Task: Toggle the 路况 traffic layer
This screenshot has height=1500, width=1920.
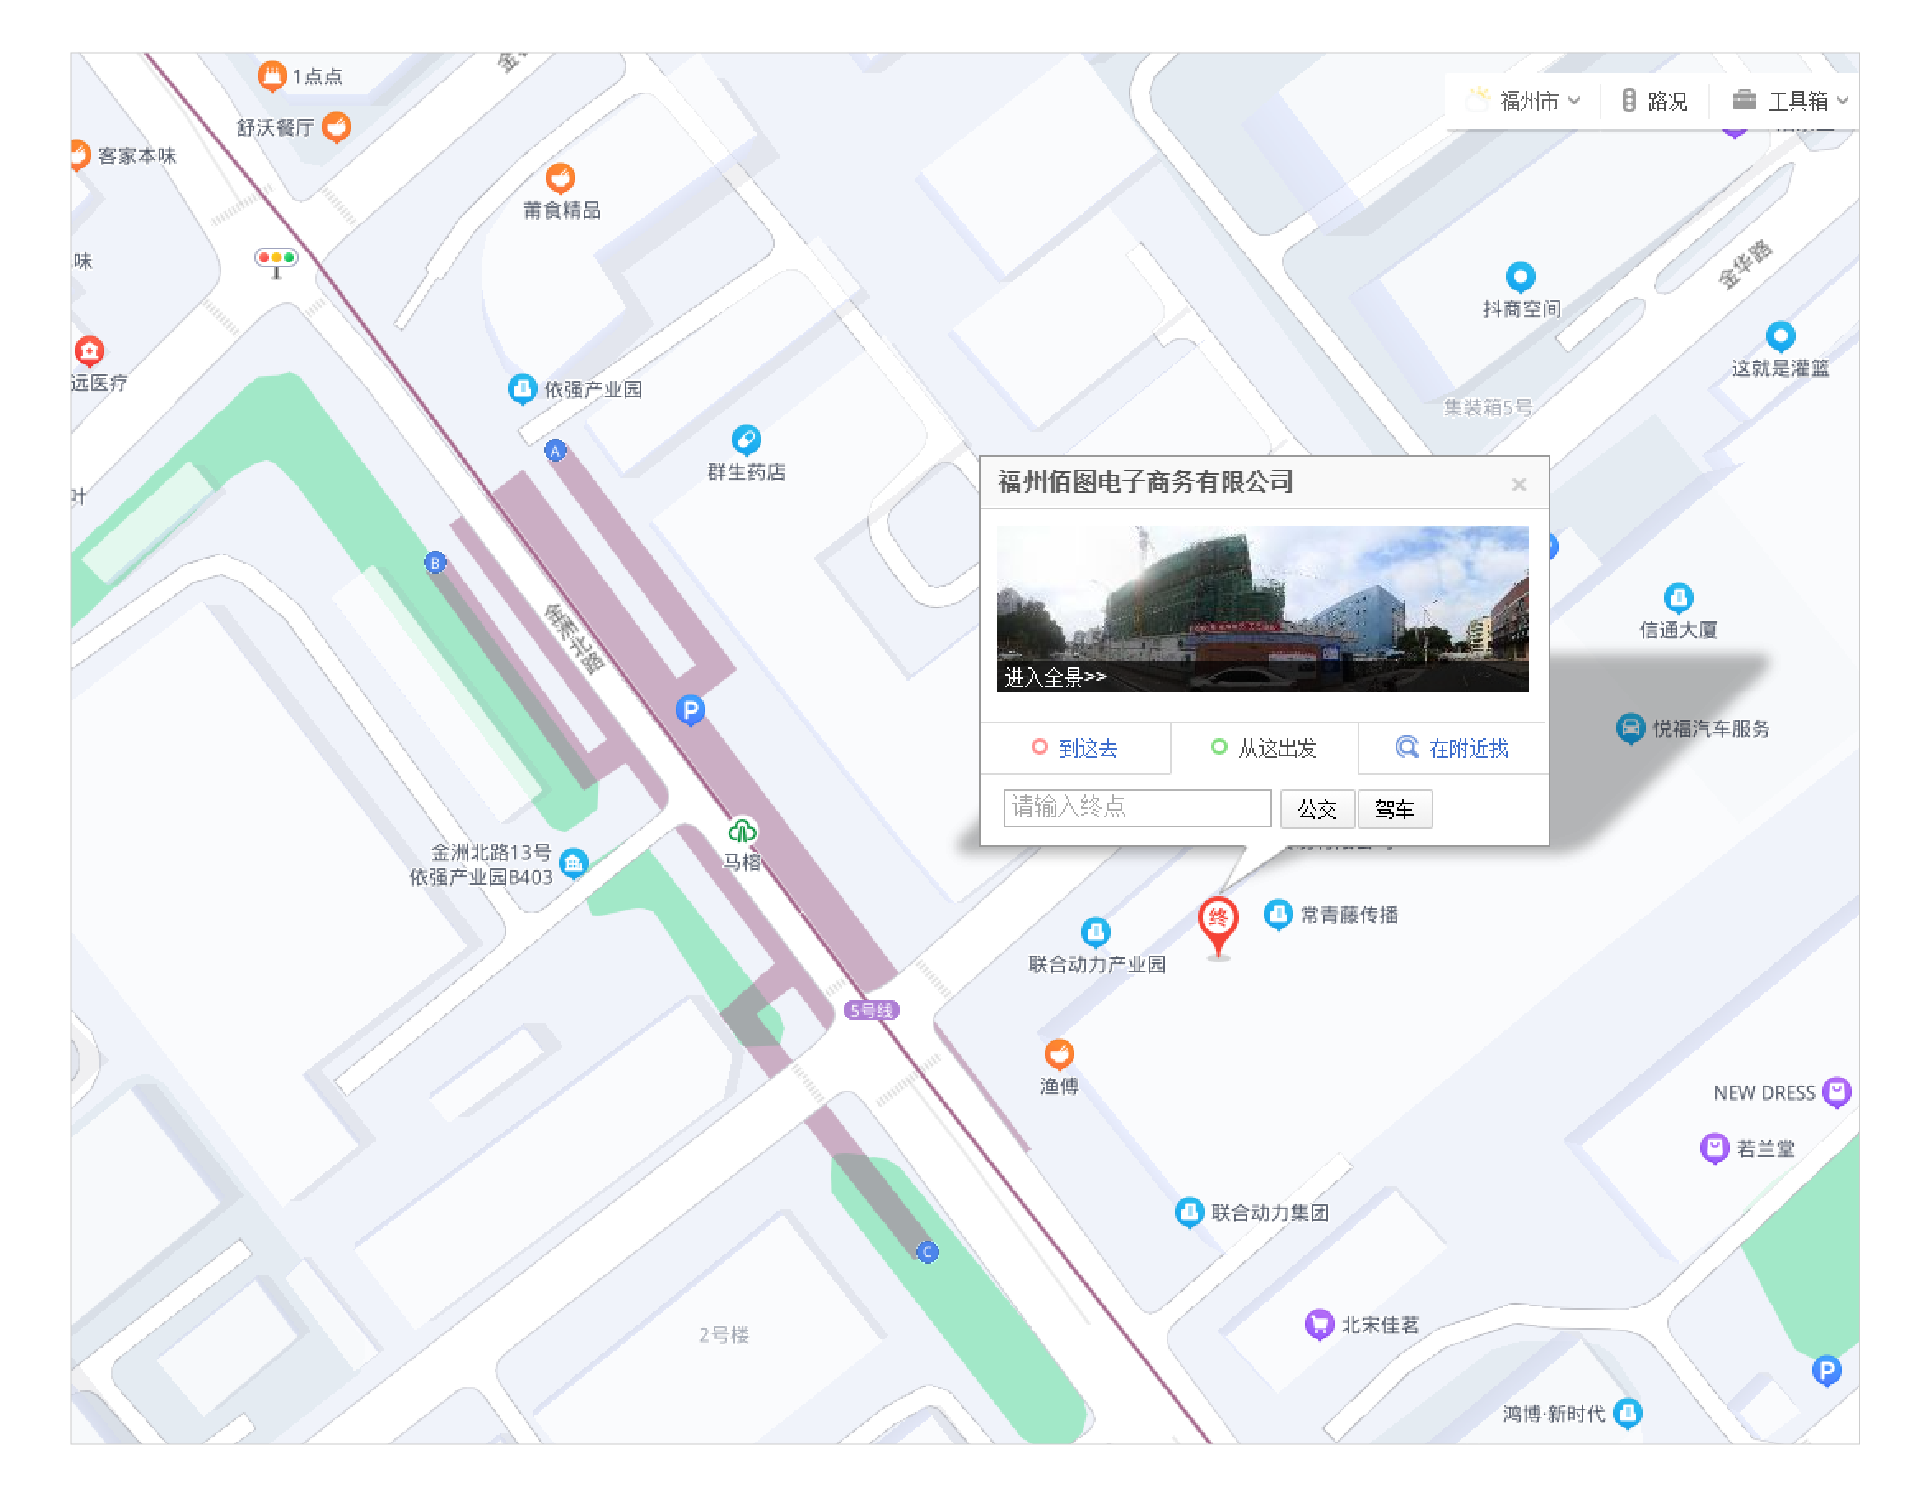Action: [1655, 101]
